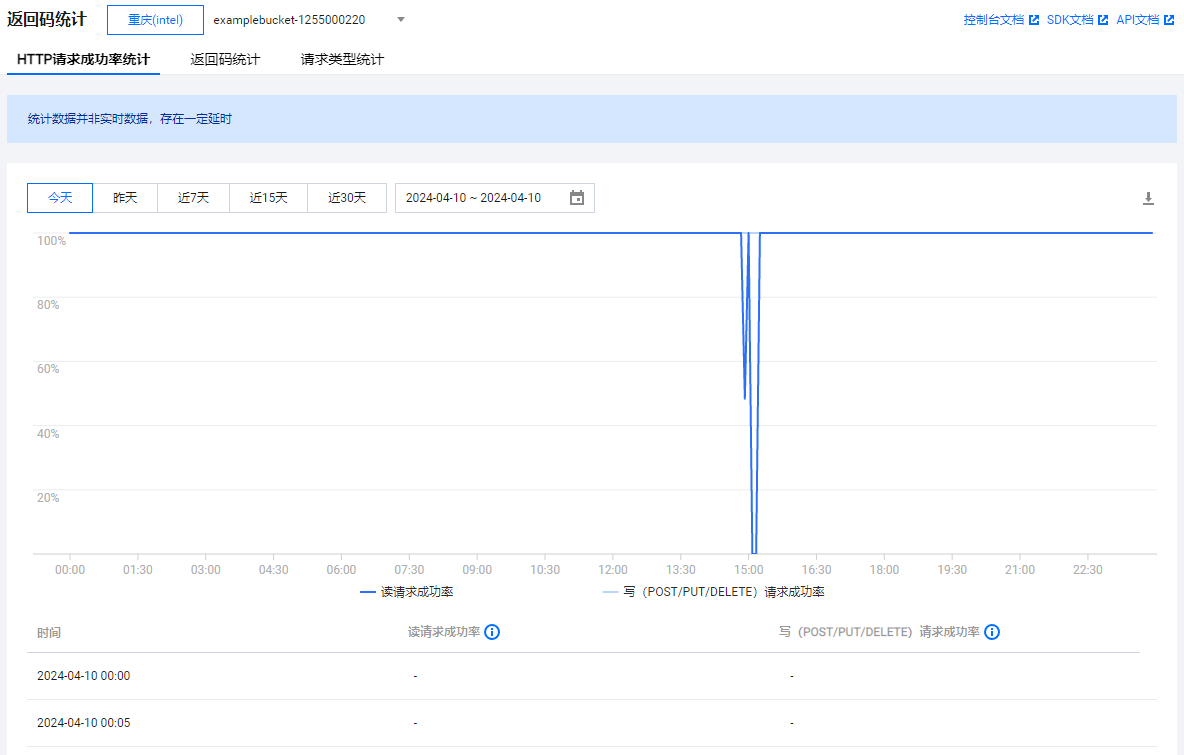Click info icon beside 写请求成功率 column header
The height and width of the screenshot is (755, 1184).
click(992, 632)
